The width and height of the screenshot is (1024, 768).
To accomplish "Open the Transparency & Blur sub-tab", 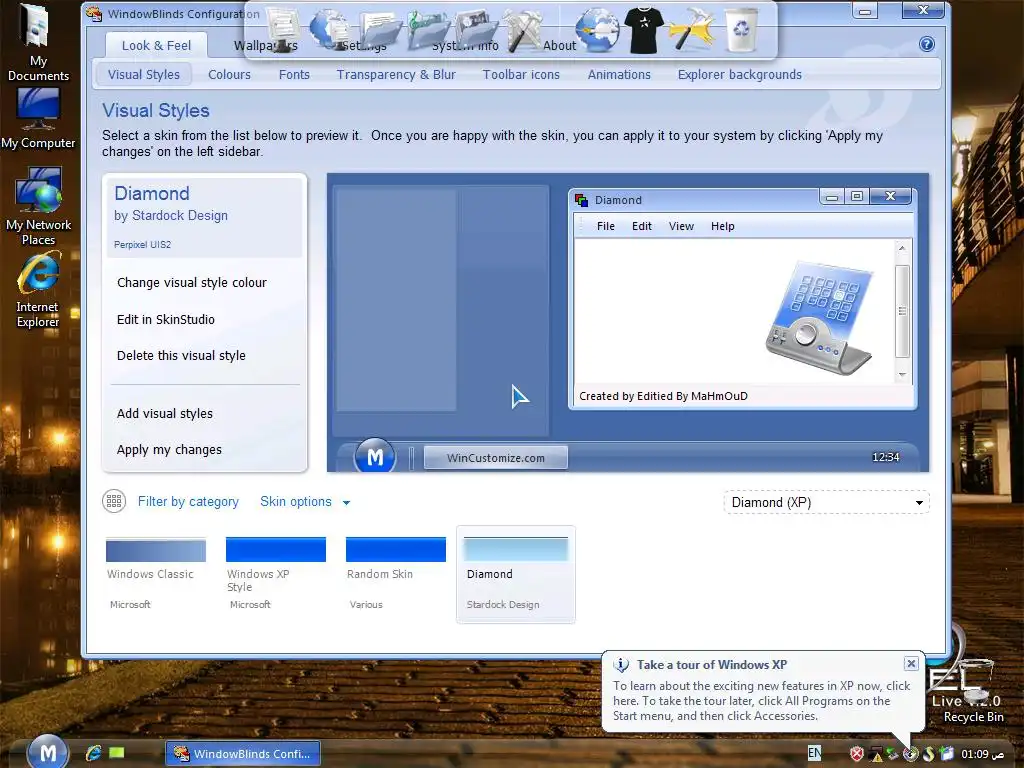I will (396, 74).
